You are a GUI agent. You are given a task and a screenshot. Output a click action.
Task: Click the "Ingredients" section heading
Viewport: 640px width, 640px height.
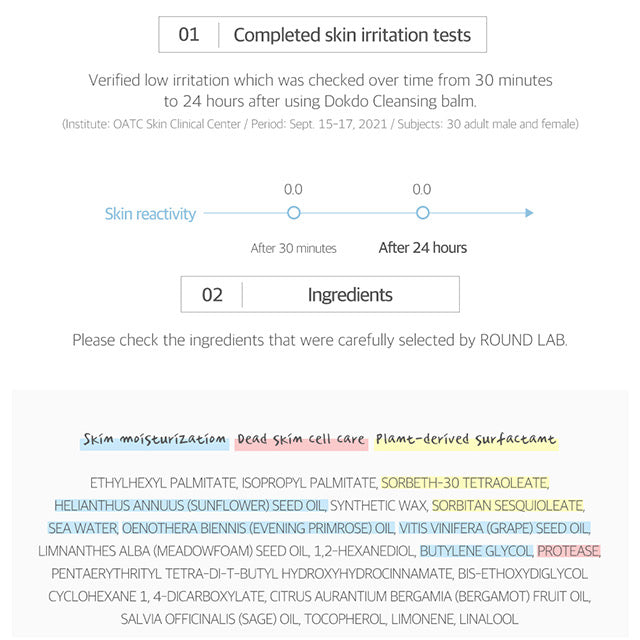350,294
